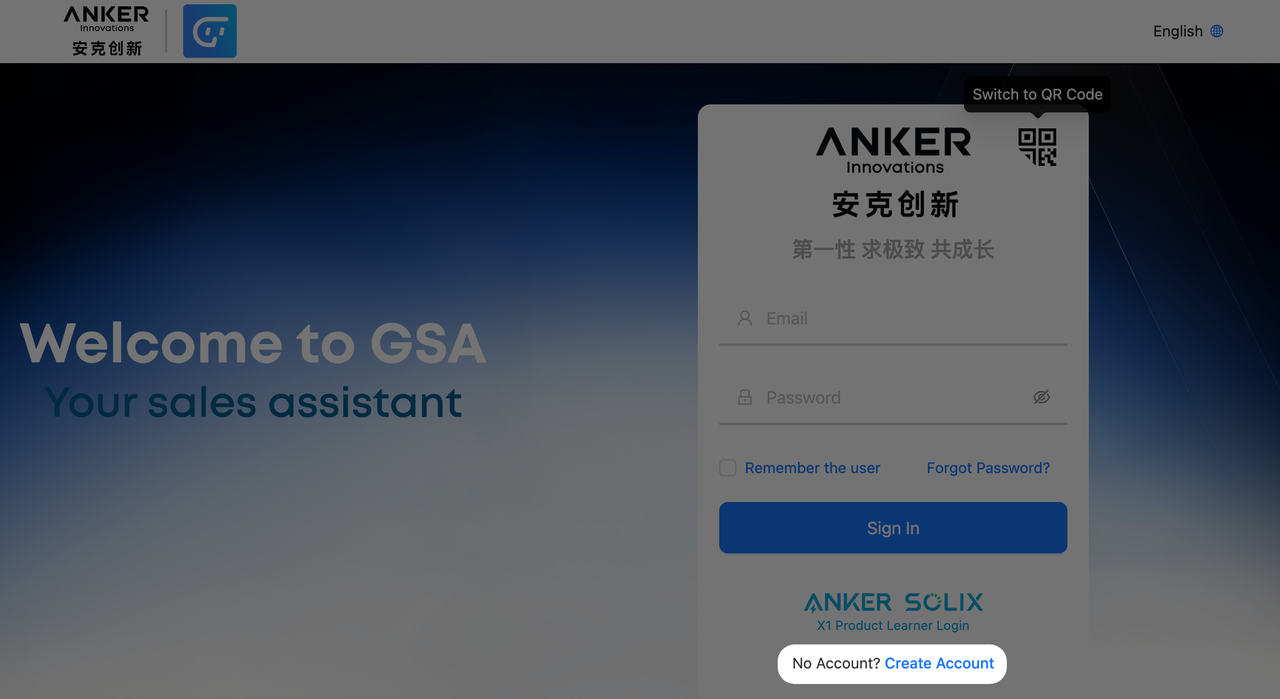Click the Anker SOLIX logo
1280x699 pixels.
(893, 602)
